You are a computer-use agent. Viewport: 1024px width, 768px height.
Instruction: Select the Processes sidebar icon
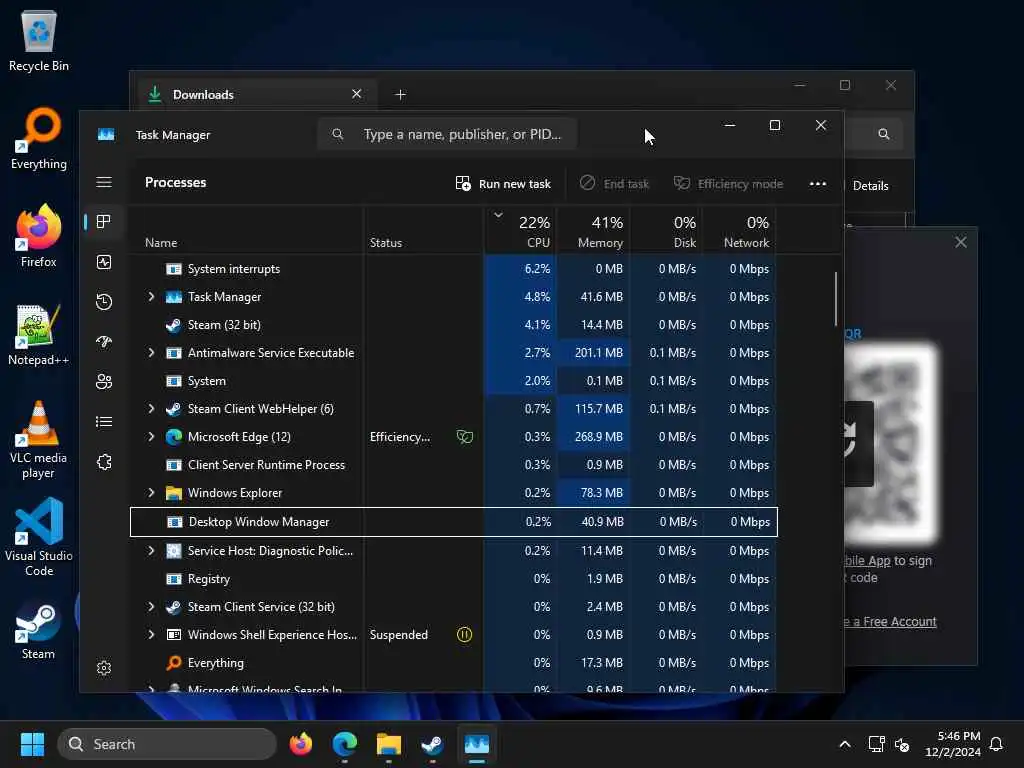click(x=104, y=222)
